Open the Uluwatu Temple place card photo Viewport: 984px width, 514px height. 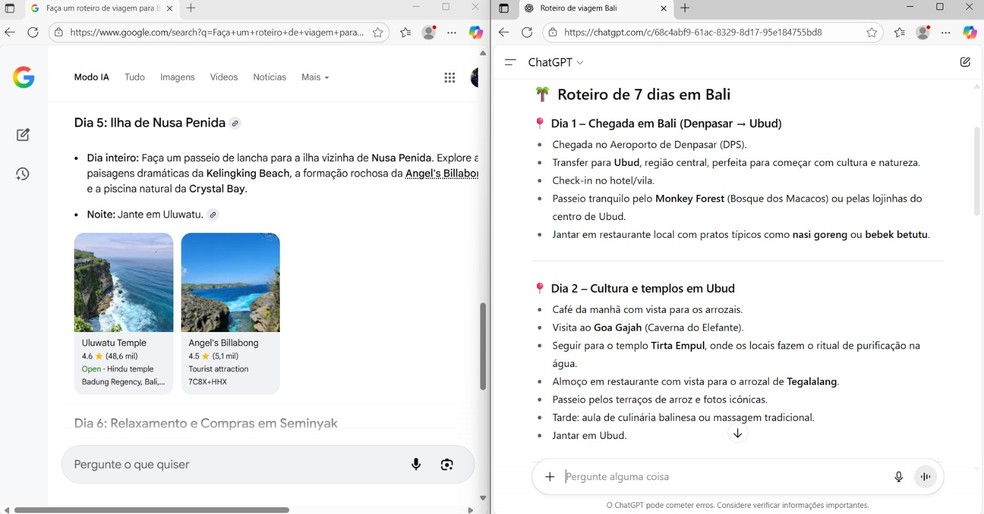pyautogui.click(x=124, y=282)
